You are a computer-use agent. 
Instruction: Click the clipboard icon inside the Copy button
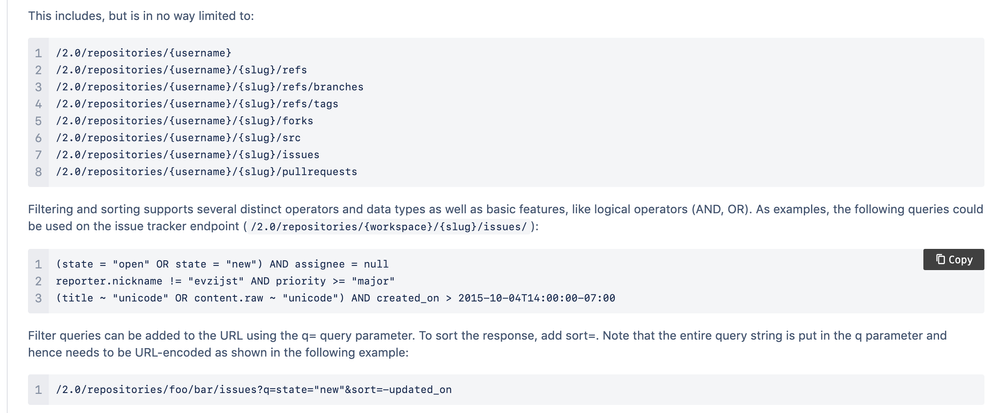tap(940, 259)
